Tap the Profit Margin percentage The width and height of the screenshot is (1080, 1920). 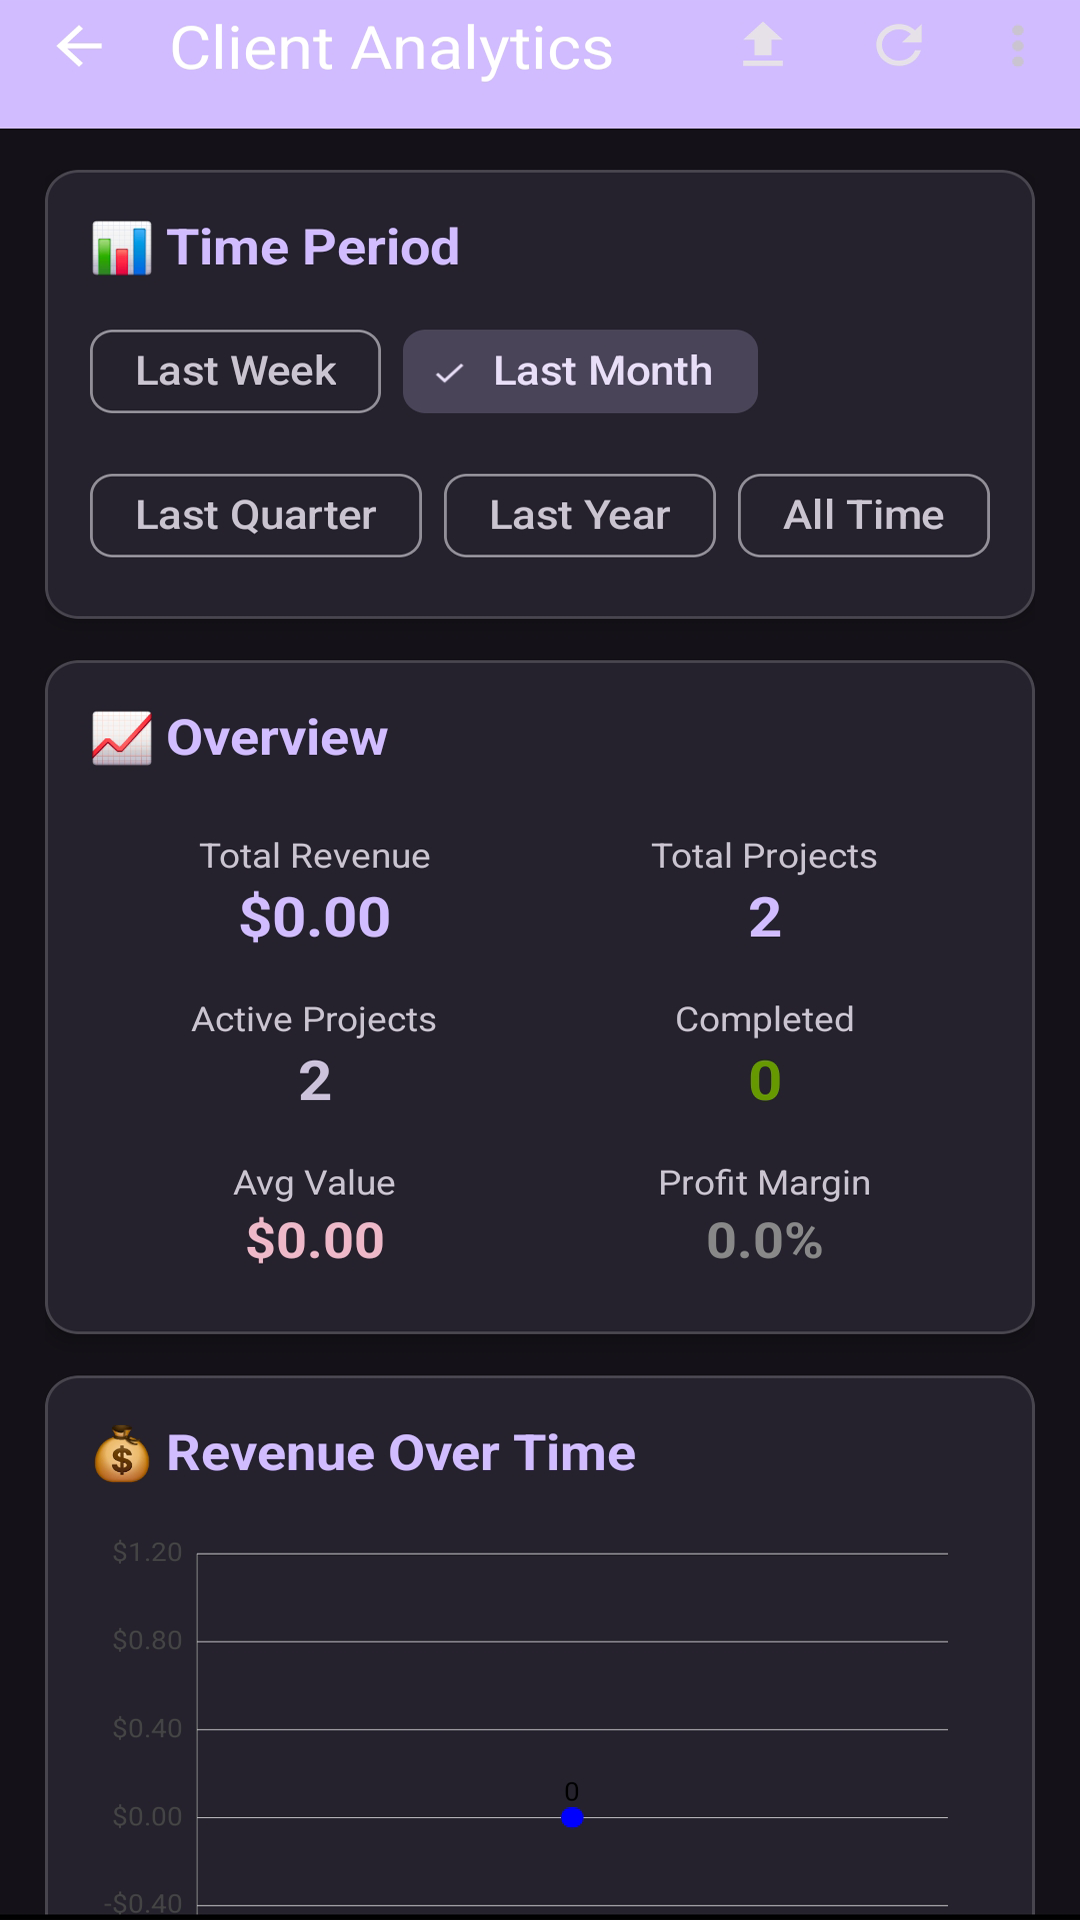point(765,1241)
